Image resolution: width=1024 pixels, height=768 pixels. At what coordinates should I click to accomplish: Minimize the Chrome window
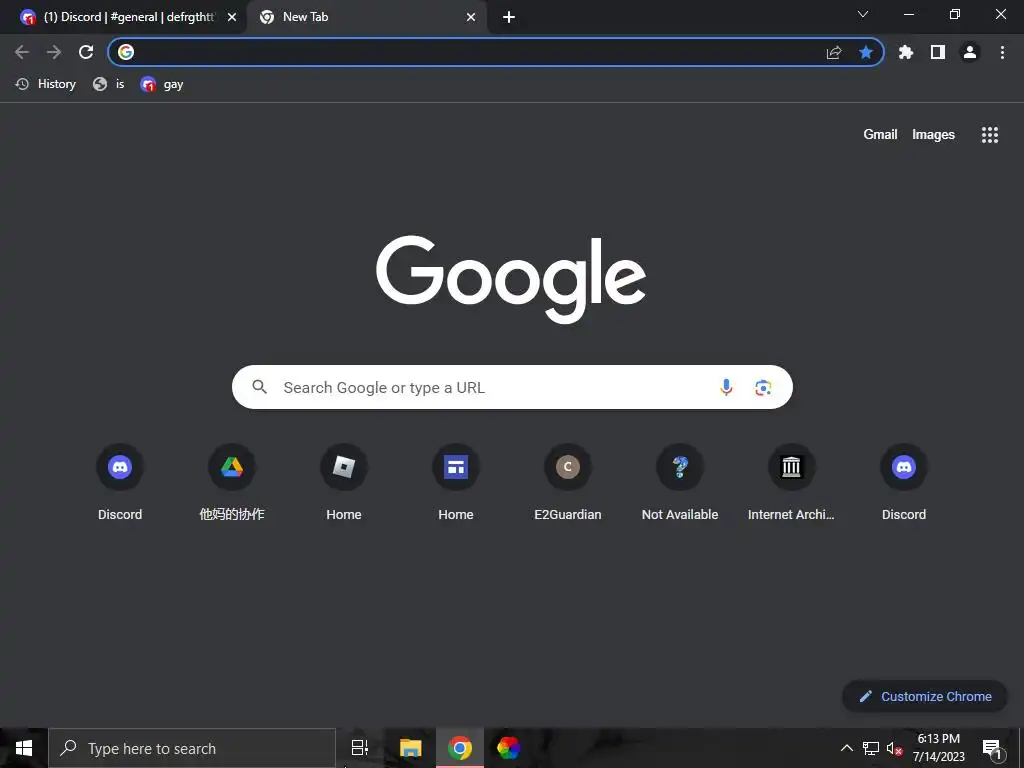tap(908, 14)
